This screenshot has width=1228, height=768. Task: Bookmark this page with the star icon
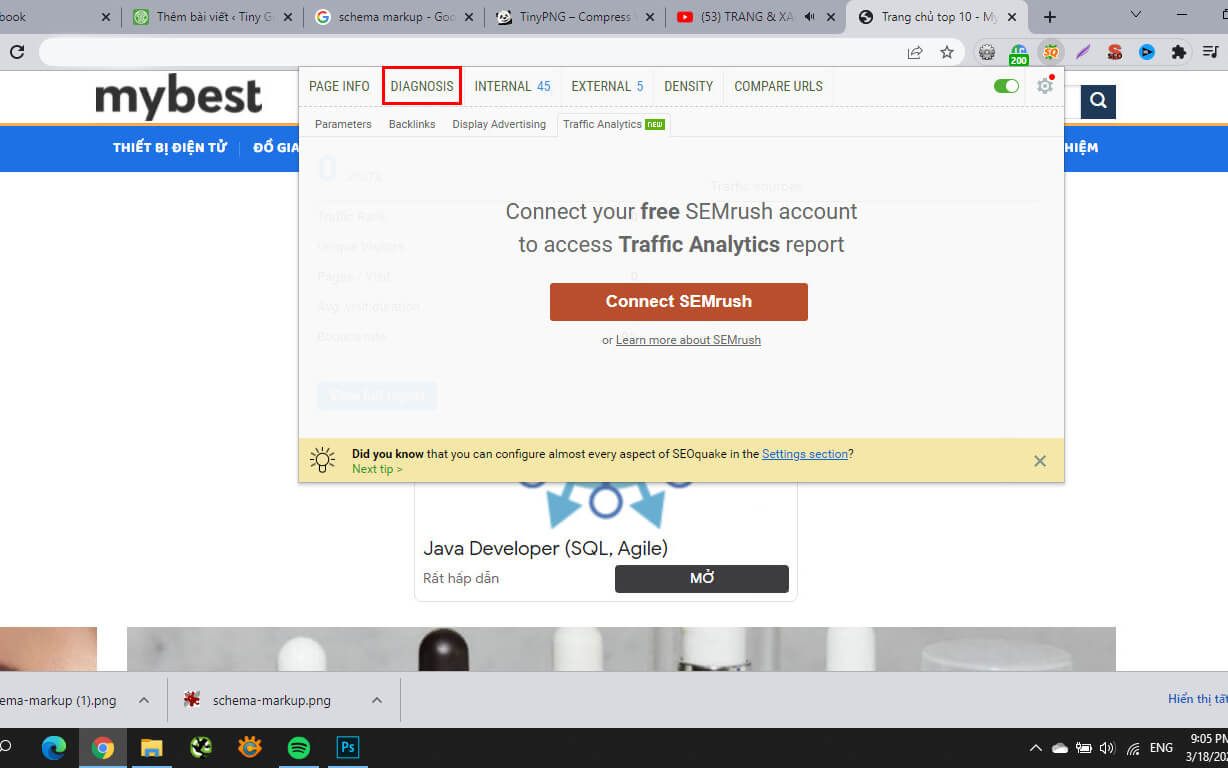(x=946, y=52)
